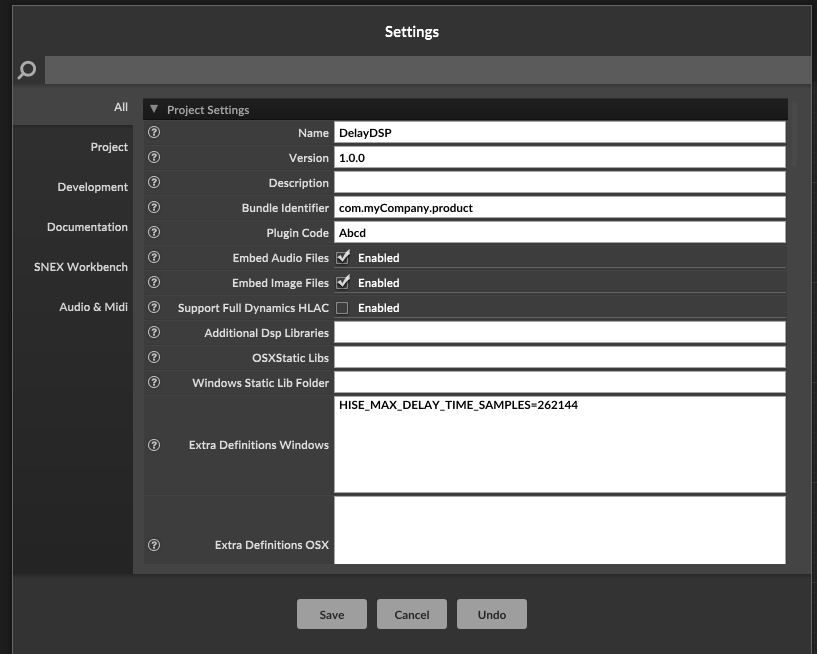The width and height of the screenshot is (817, 654).
Task: Click the Windows Static Lib Folder field
Action: point(560,382)
